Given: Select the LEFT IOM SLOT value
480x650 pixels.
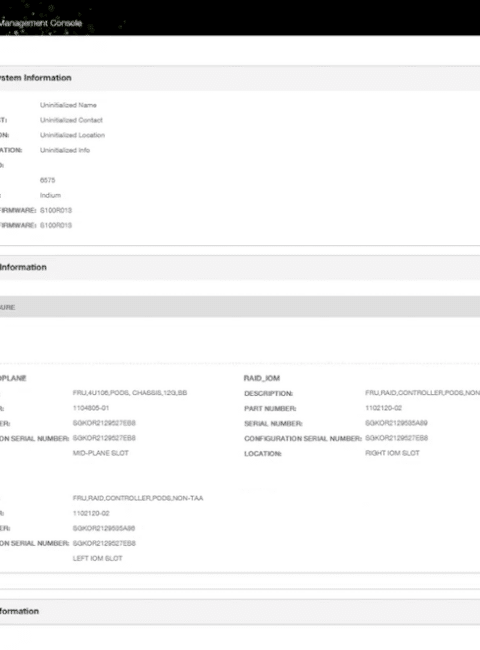Looking at the screenshot, I should [x=97, y=558].
